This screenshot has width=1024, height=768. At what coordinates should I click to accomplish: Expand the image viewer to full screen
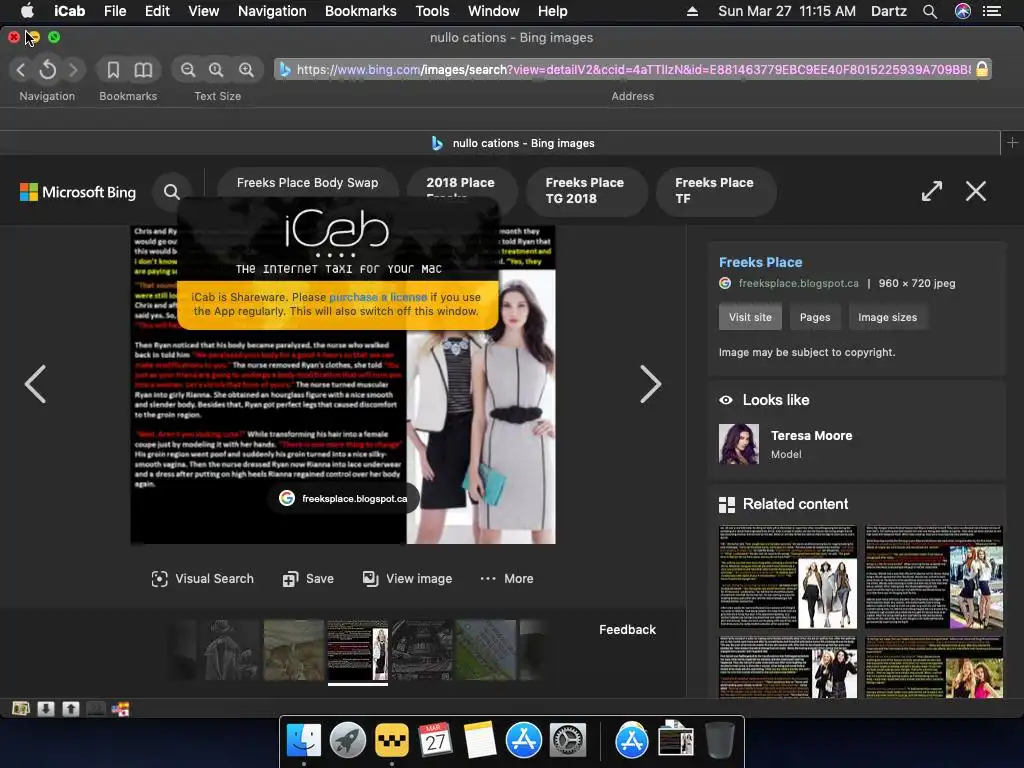point(932,191)
